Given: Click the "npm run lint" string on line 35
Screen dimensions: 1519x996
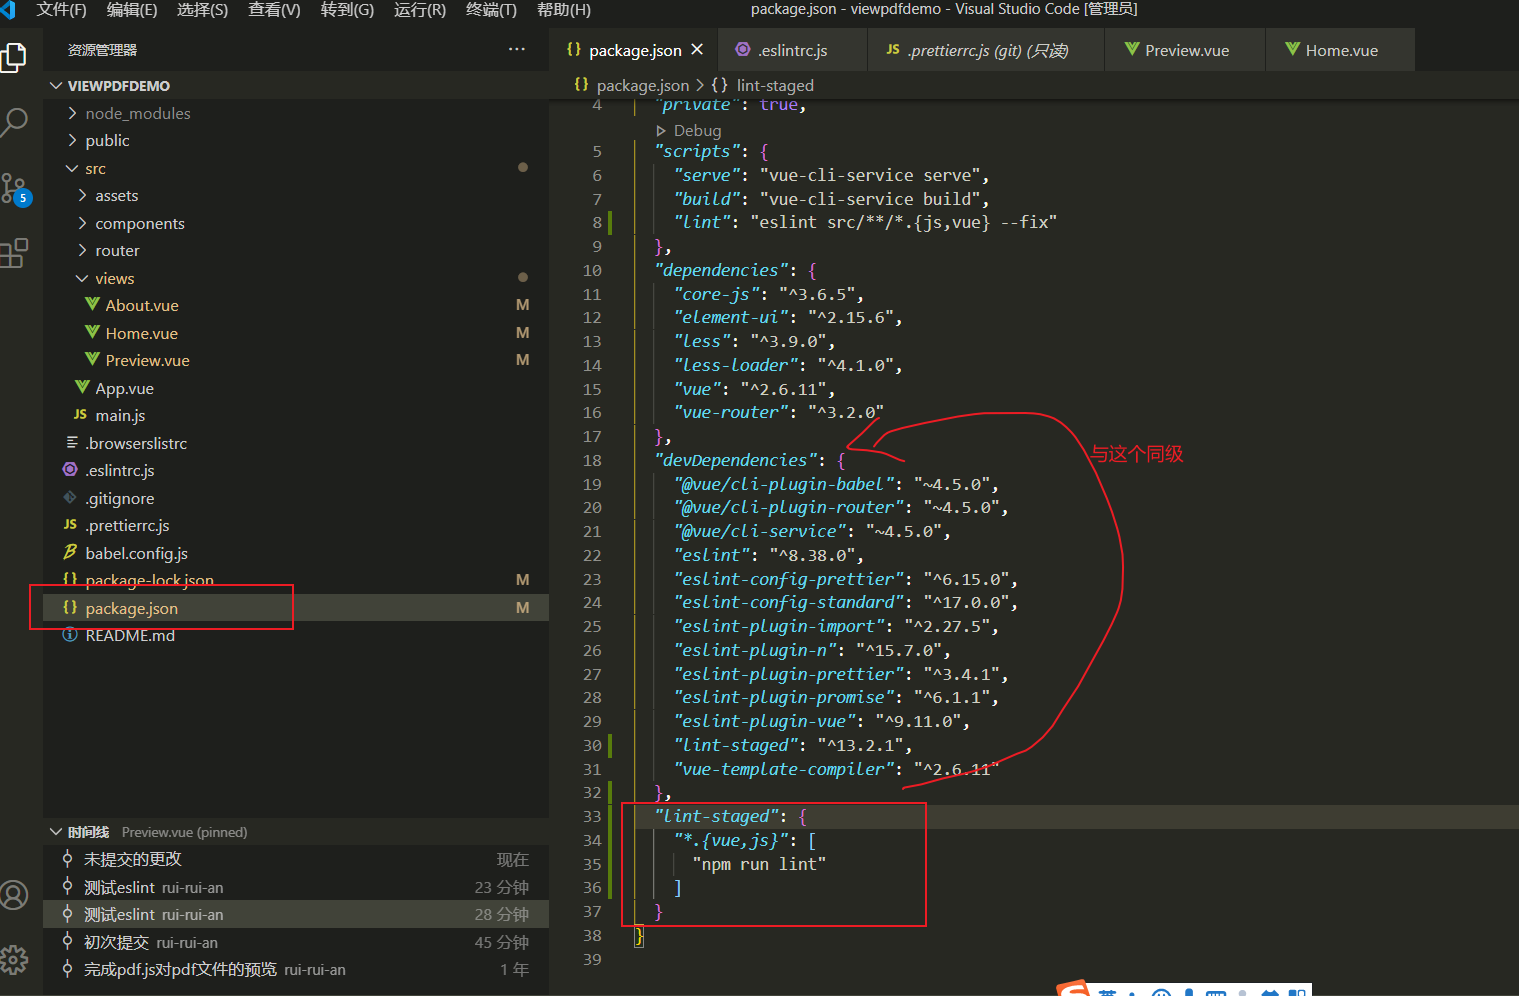Looking at the screenshot, I should coord(759,864).
